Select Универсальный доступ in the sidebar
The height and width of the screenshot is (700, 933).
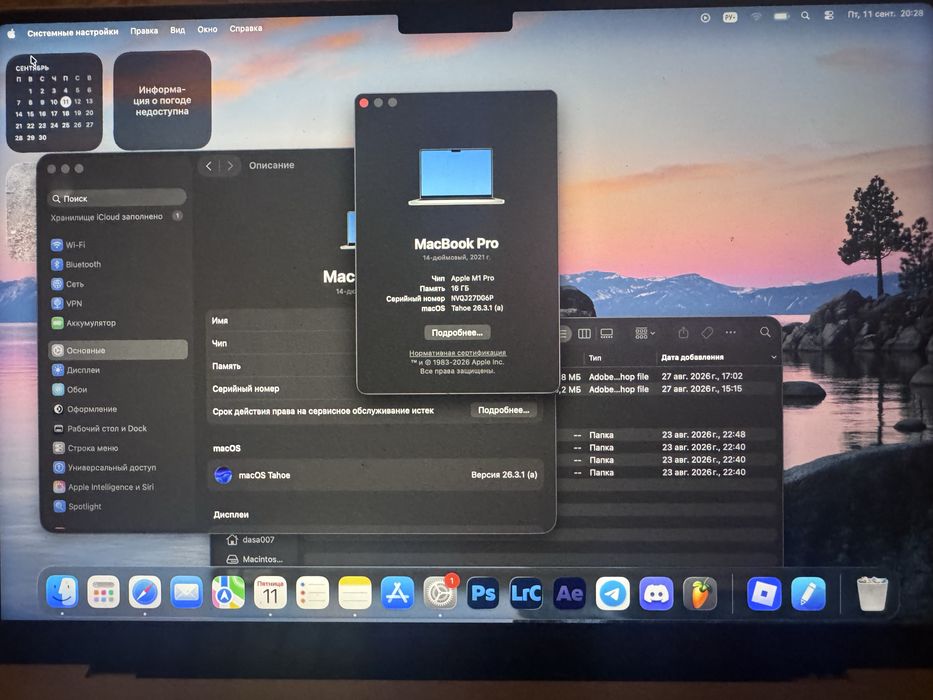coord(119,468)
